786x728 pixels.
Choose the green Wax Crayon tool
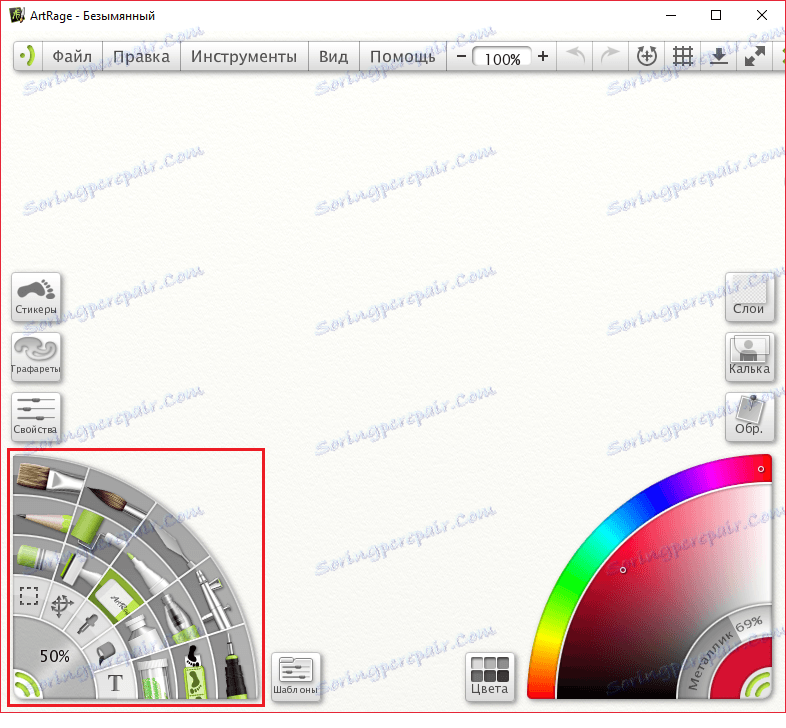[x=36, y=557]
